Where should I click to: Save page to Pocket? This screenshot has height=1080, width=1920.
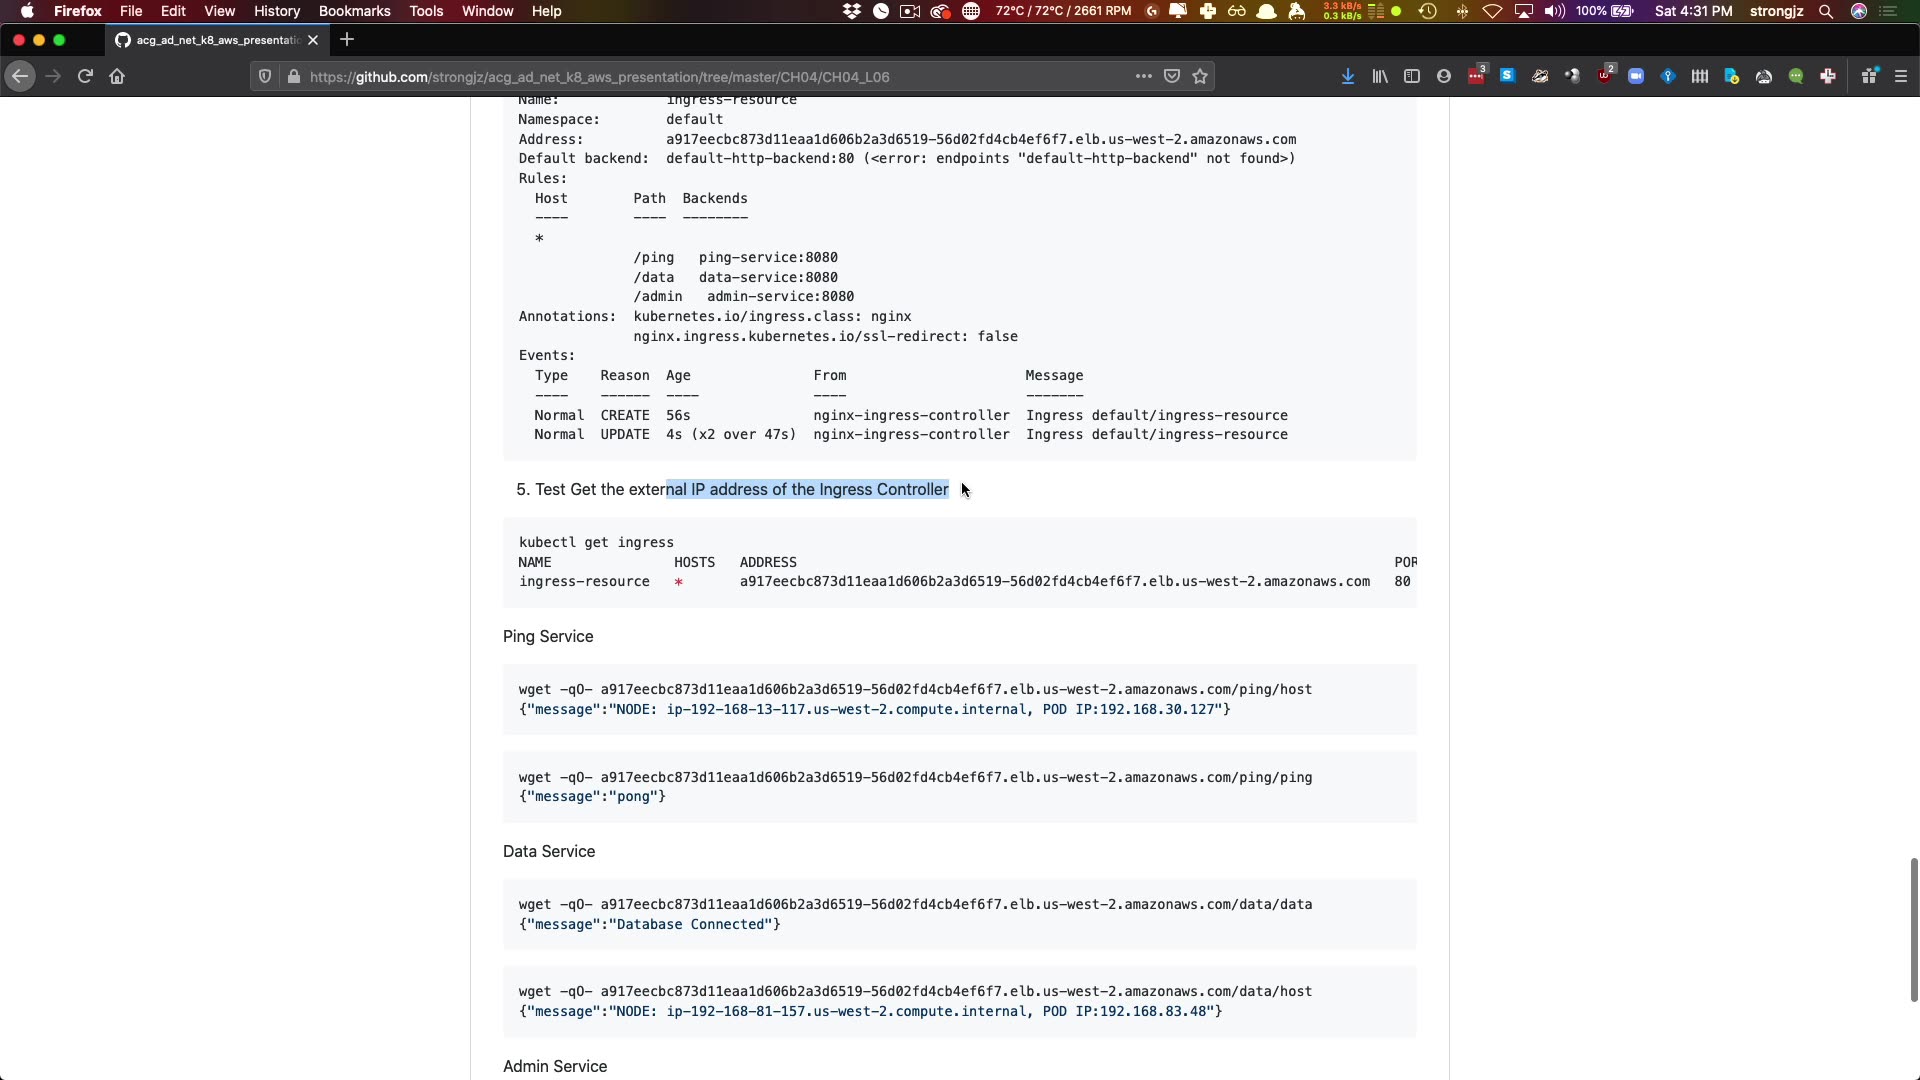pyautogui.click(x=1172, y=76)
